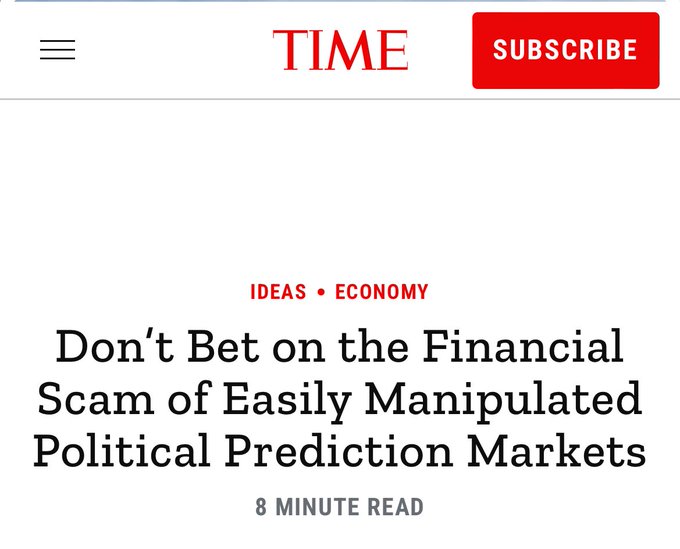Open the hamburger navigation menu
Screen dimensions: 680x549
click(x=57, y=50)
